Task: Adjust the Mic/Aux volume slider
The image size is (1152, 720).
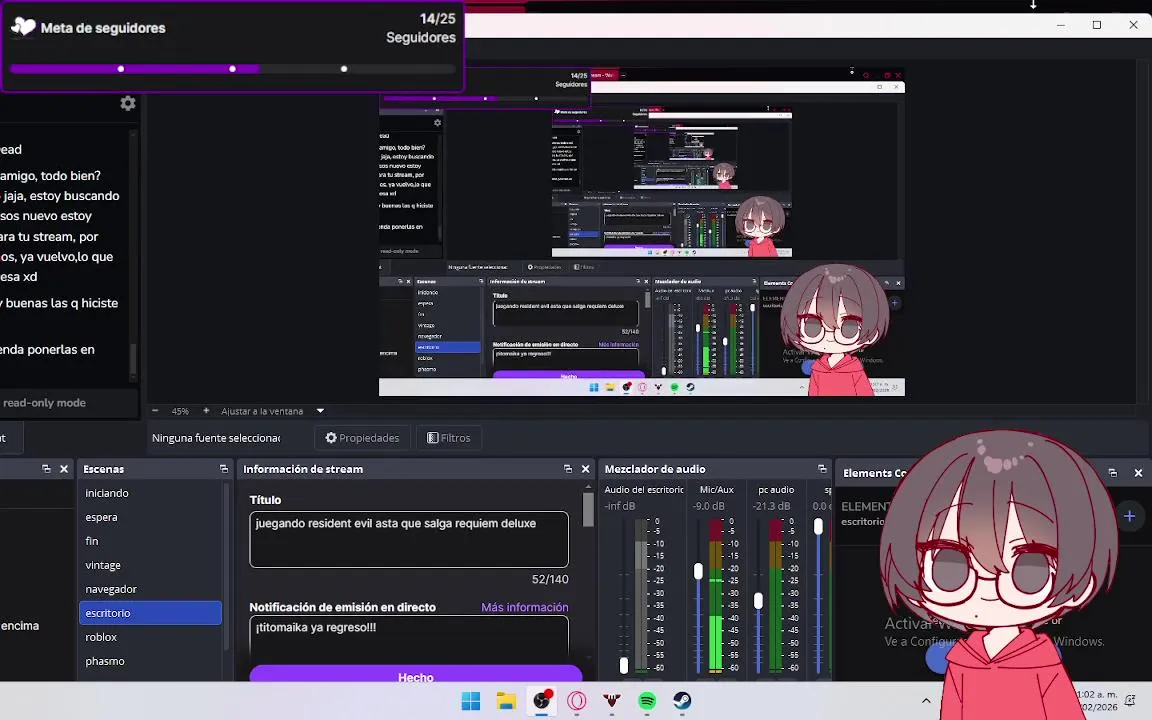Action: tap(698, 571)
